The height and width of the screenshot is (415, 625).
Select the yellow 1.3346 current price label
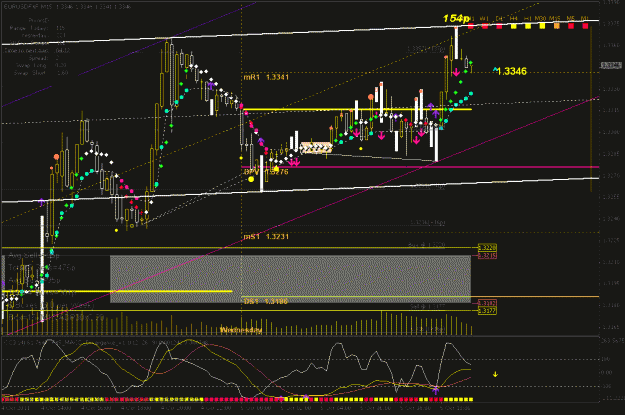(x=512, y=71)
